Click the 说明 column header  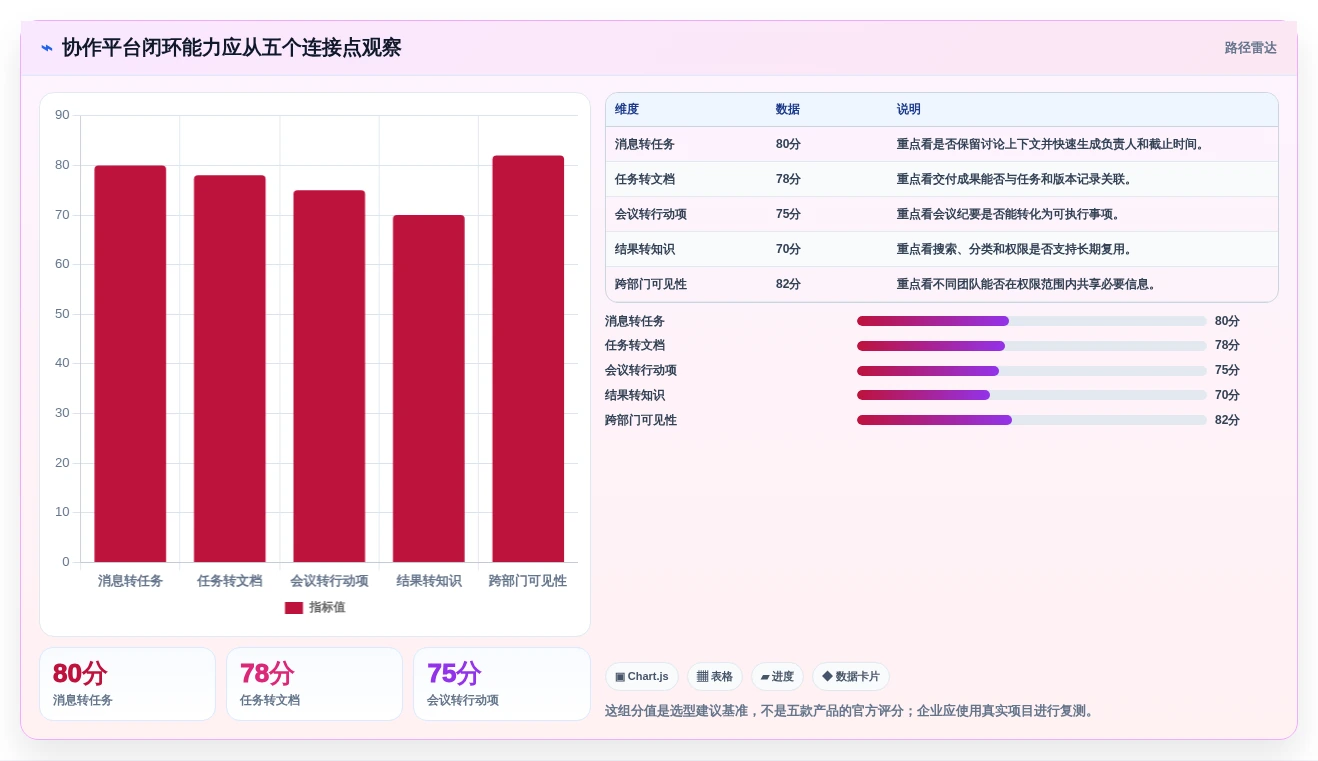click(x=909, y=110)
